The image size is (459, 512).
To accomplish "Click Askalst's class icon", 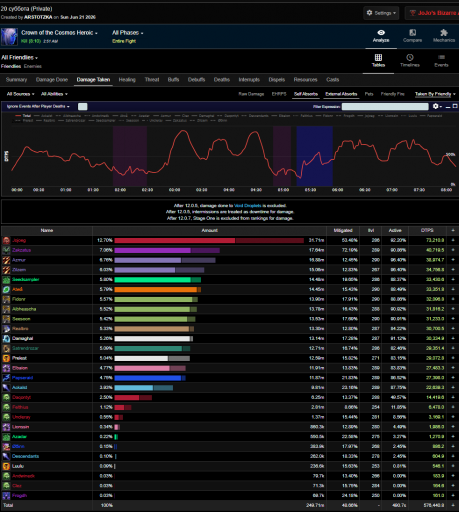I will (6, 388).
